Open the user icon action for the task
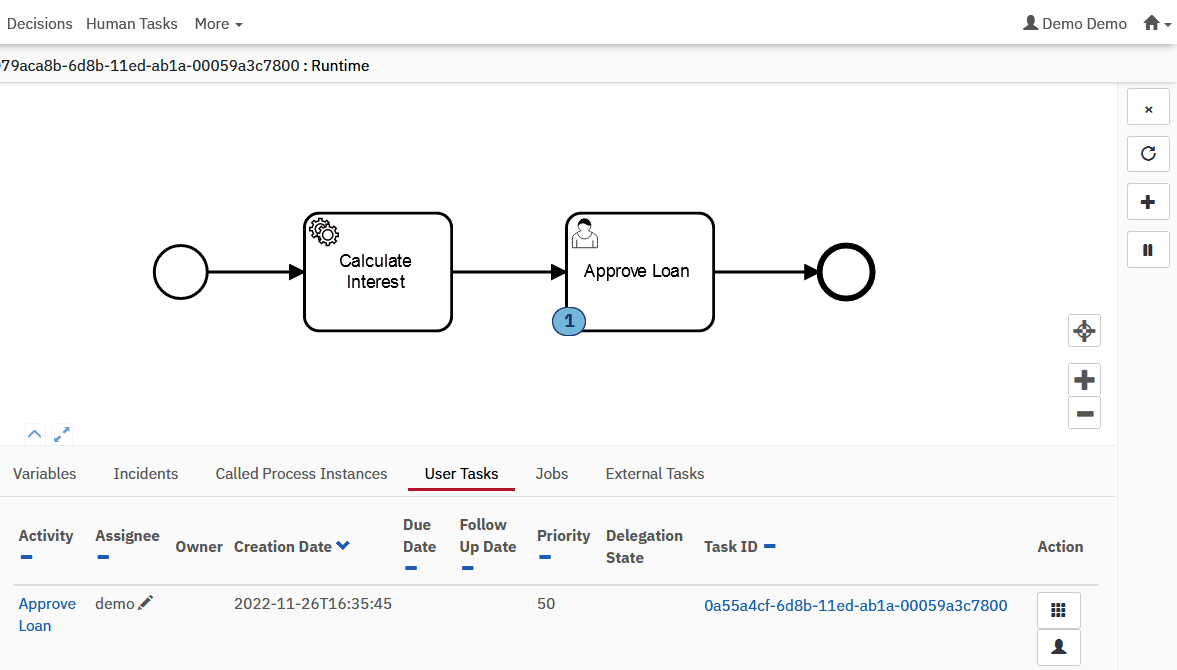This screenshot has height=670, width=1177. coord(1058,647)
